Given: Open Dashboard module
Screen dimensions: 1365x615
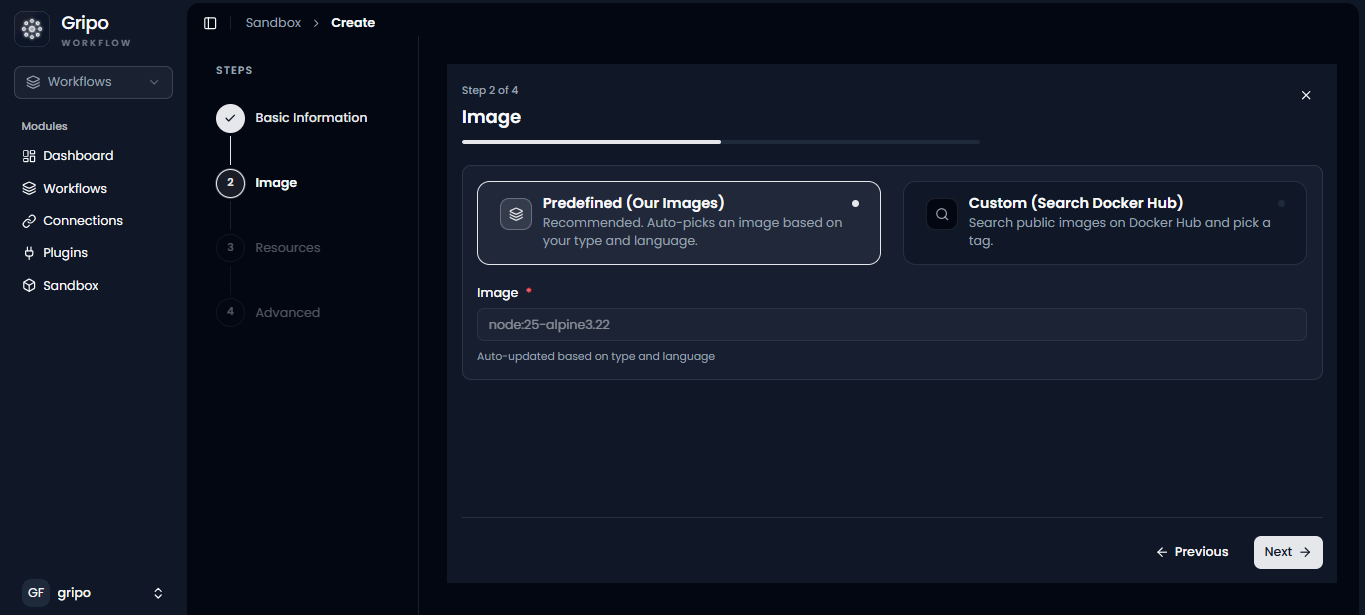Looking at the screenshot, I should [x=78, y=156].
